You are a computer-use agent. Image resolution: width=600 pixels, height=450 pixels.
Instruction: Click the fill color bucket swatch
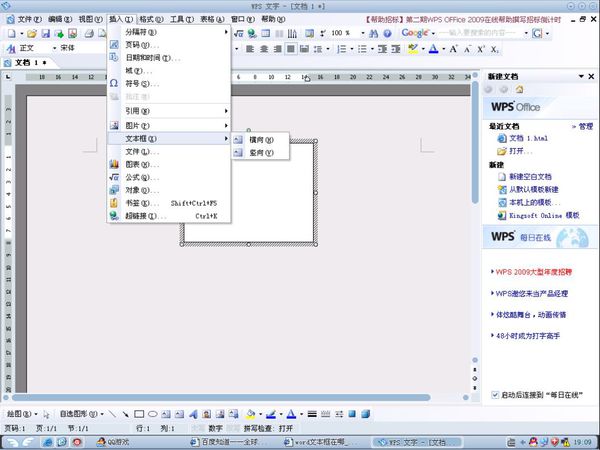coord(249,413)
